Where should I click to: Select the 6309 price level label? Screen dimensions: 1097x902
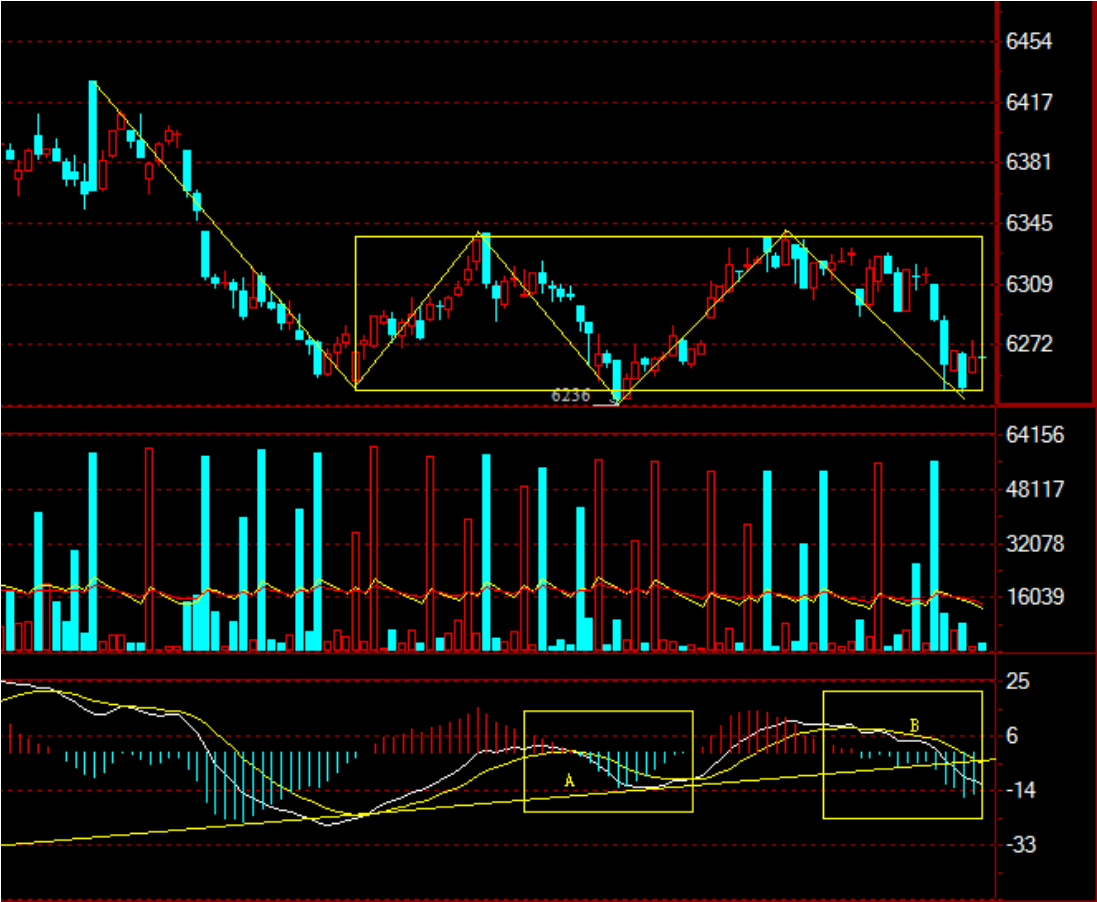coord(1029,285)
